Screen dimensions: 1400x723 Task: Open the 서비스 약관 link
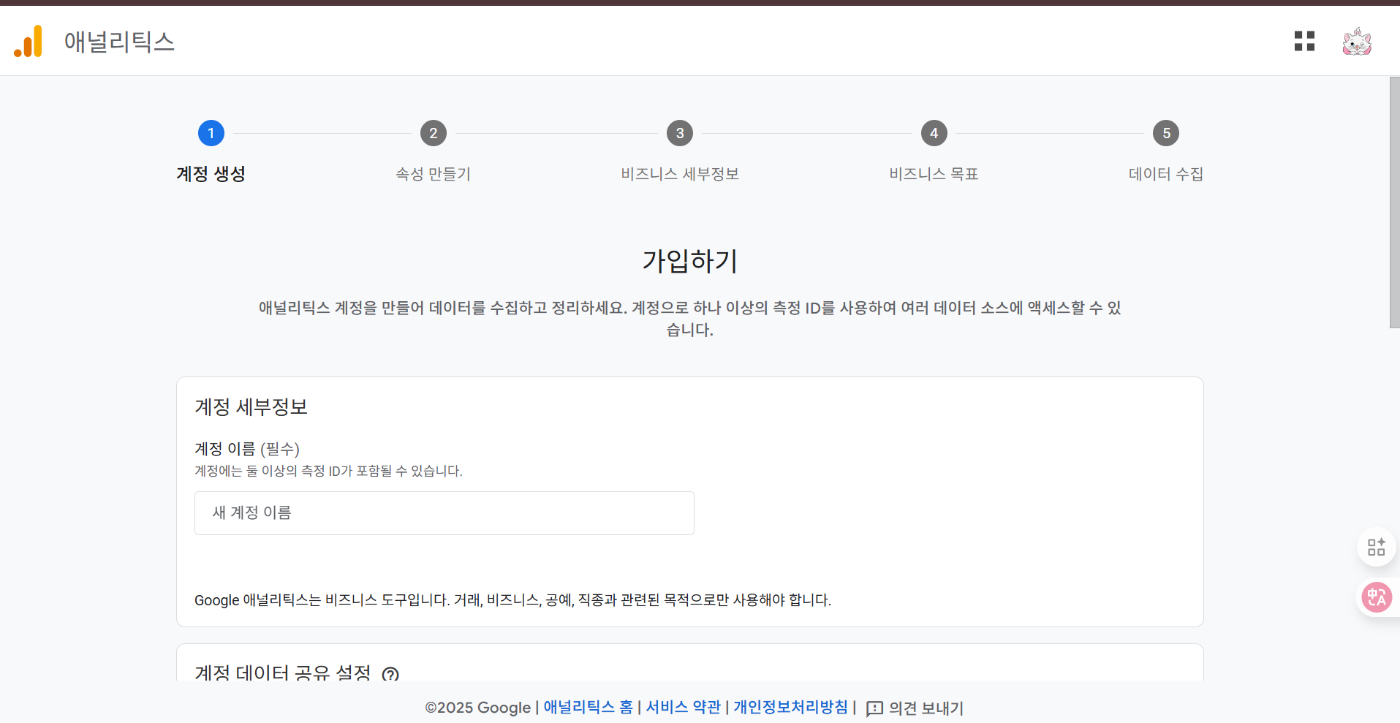pos(683,707)
